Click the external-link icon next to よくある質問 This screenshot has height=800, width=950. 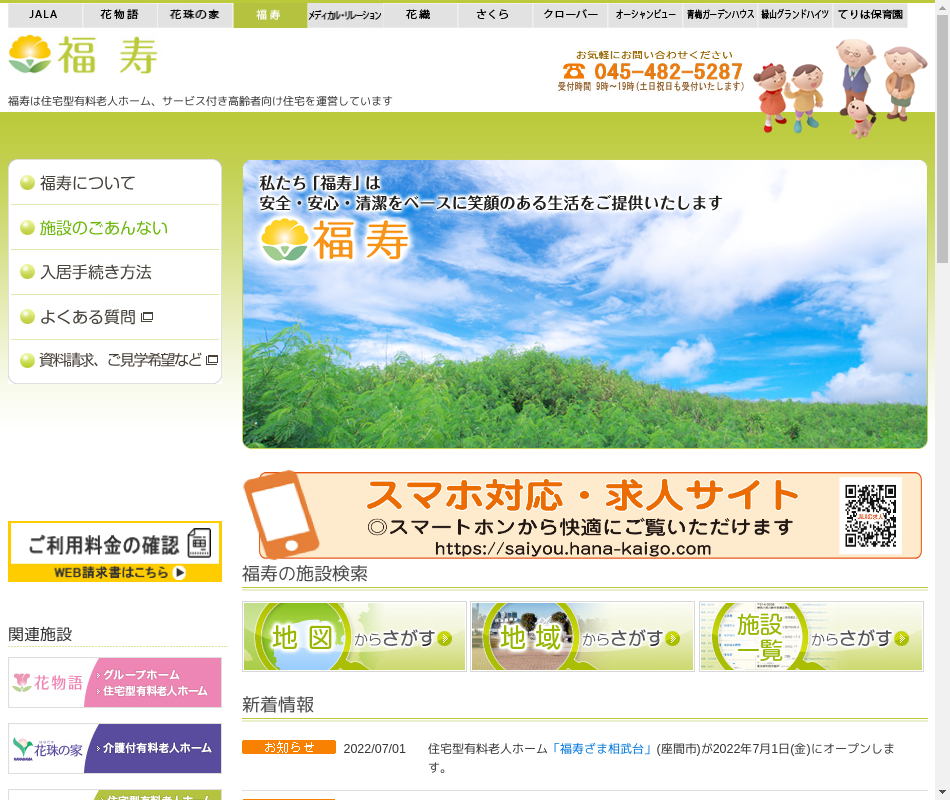coord(147,317)
